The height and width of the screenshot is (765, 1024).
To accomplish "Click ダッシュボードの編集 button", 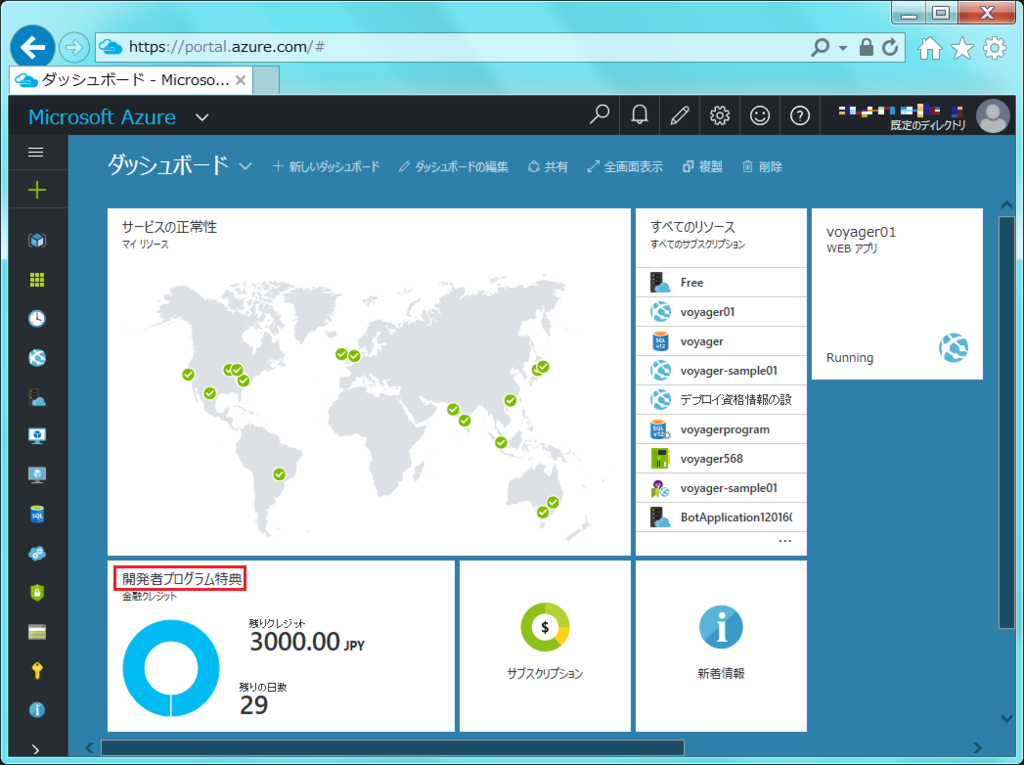I will (453, 167).
